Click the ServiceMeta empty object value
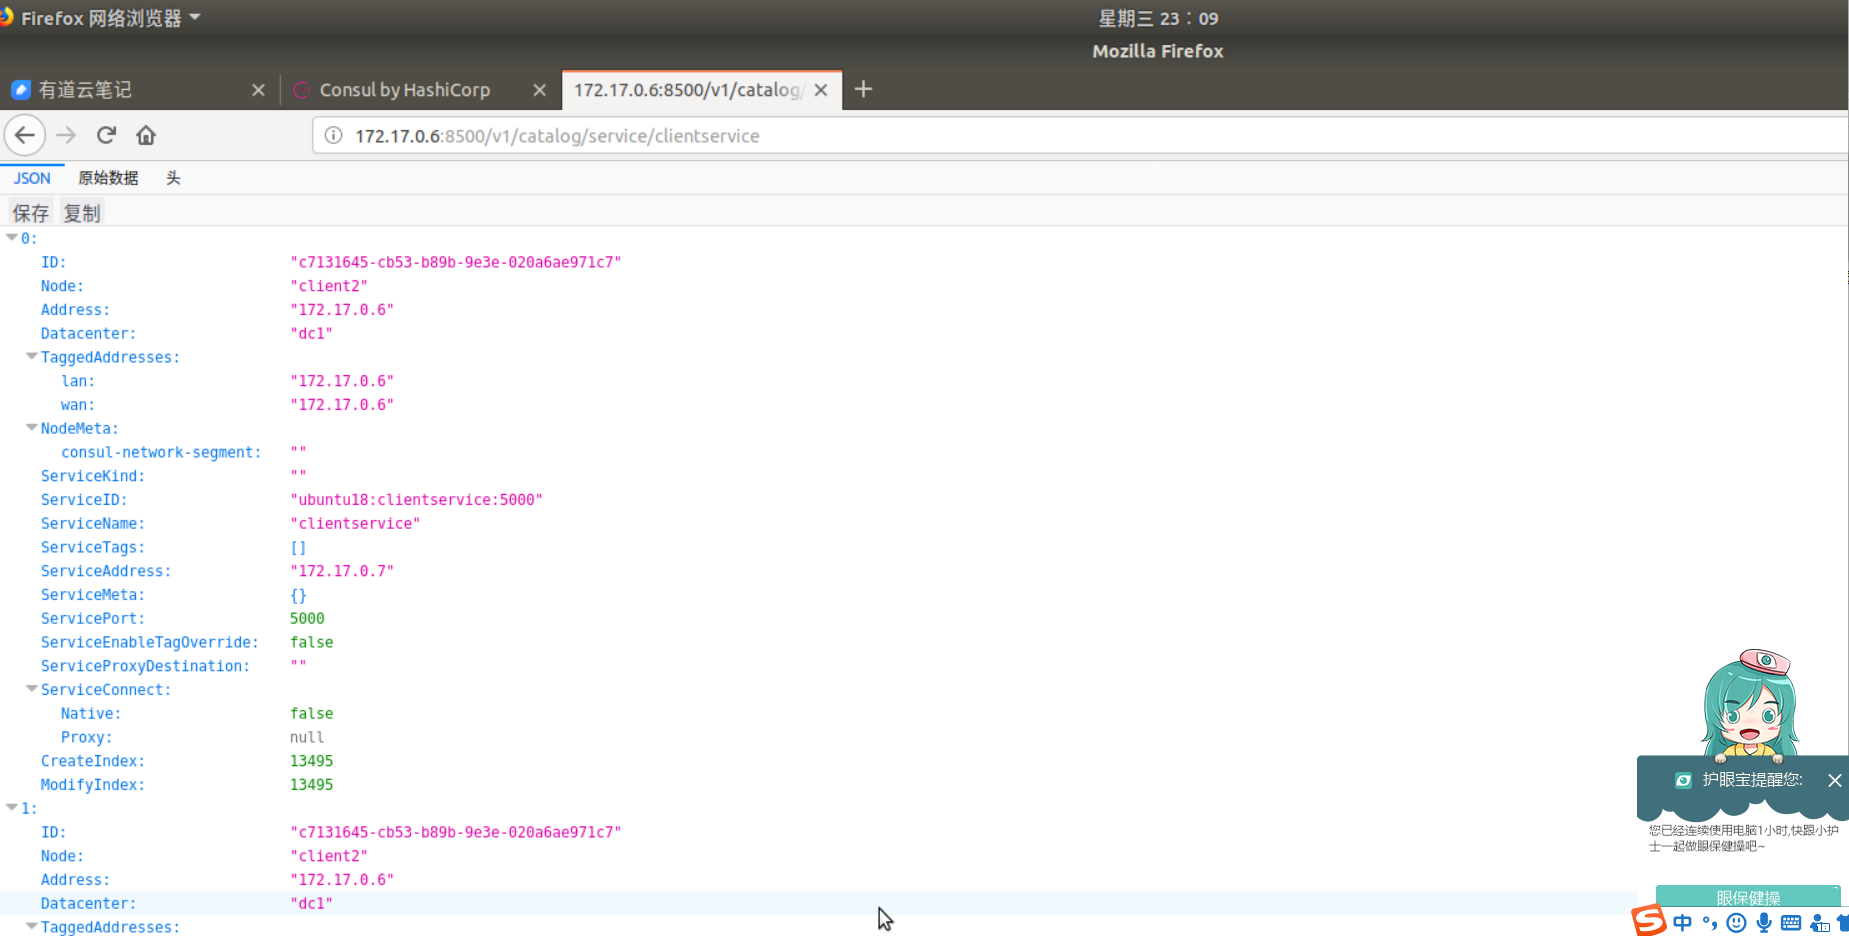The height and width of the screenshot is (936, 1849). pos(298,595)
